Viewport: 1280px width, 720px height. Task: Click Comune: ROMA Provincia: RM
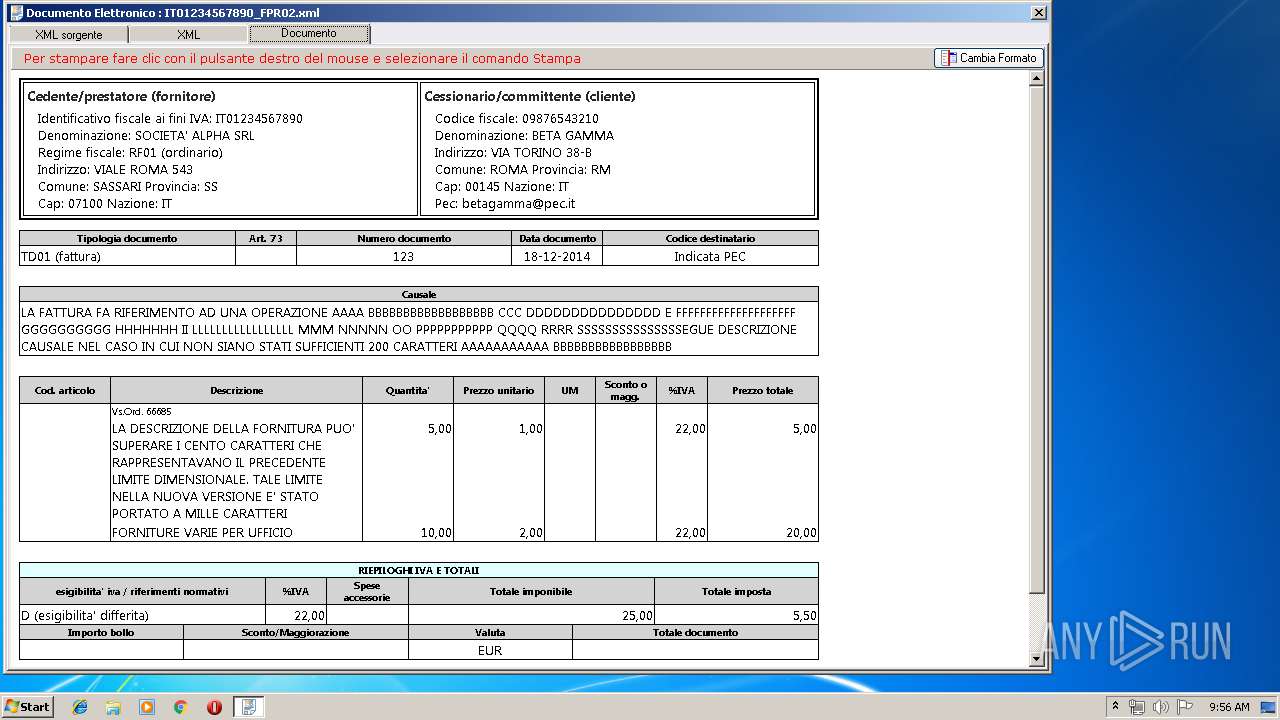[x=522, y=170]
